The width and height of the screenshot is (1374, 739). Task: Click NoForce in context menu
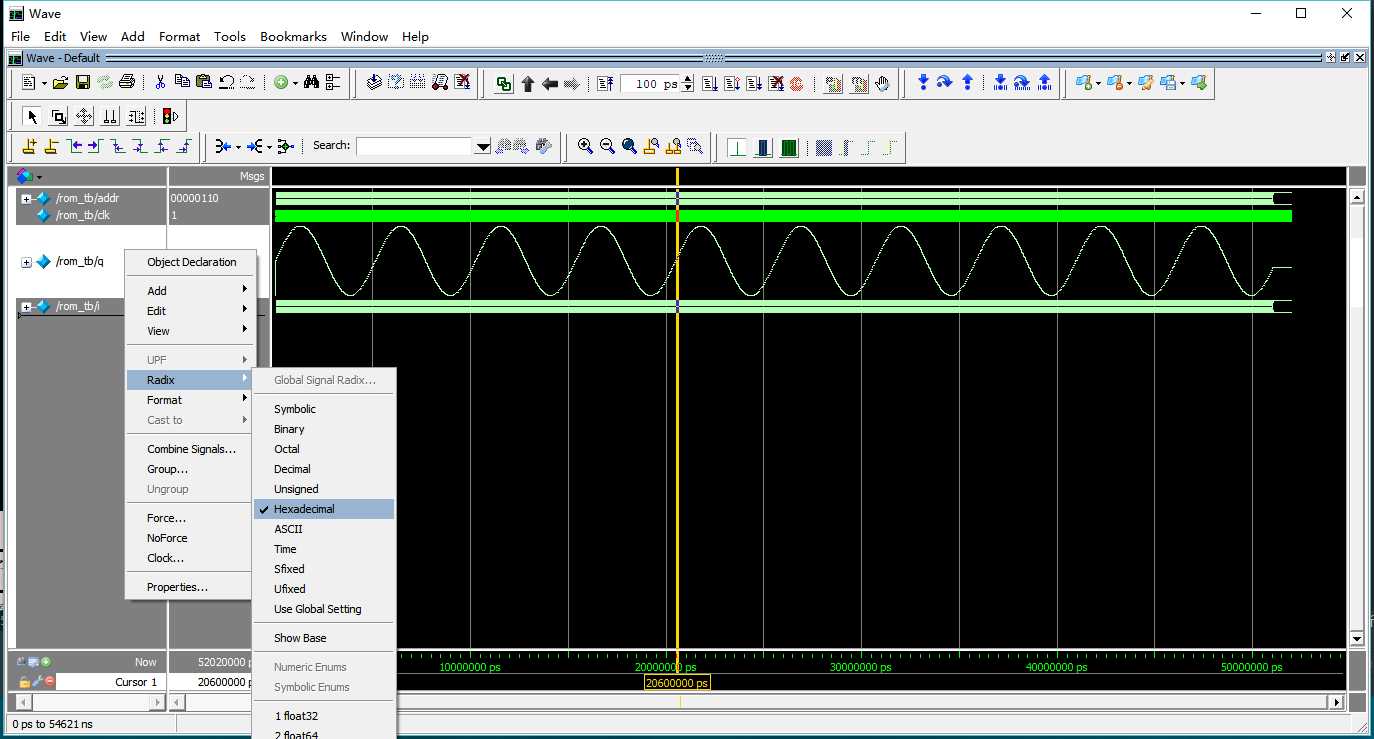coord(190,538)
